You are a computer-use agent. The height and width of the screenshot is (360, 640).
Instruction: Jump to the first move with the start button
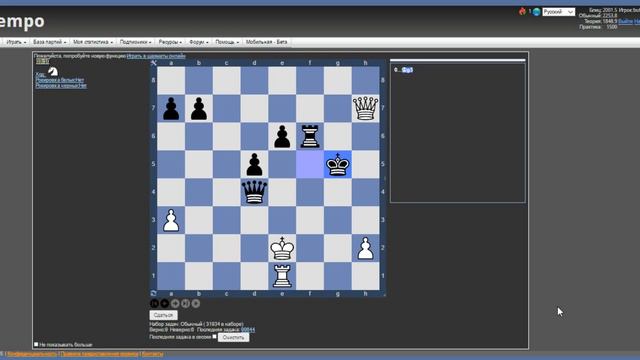(154, 303)
